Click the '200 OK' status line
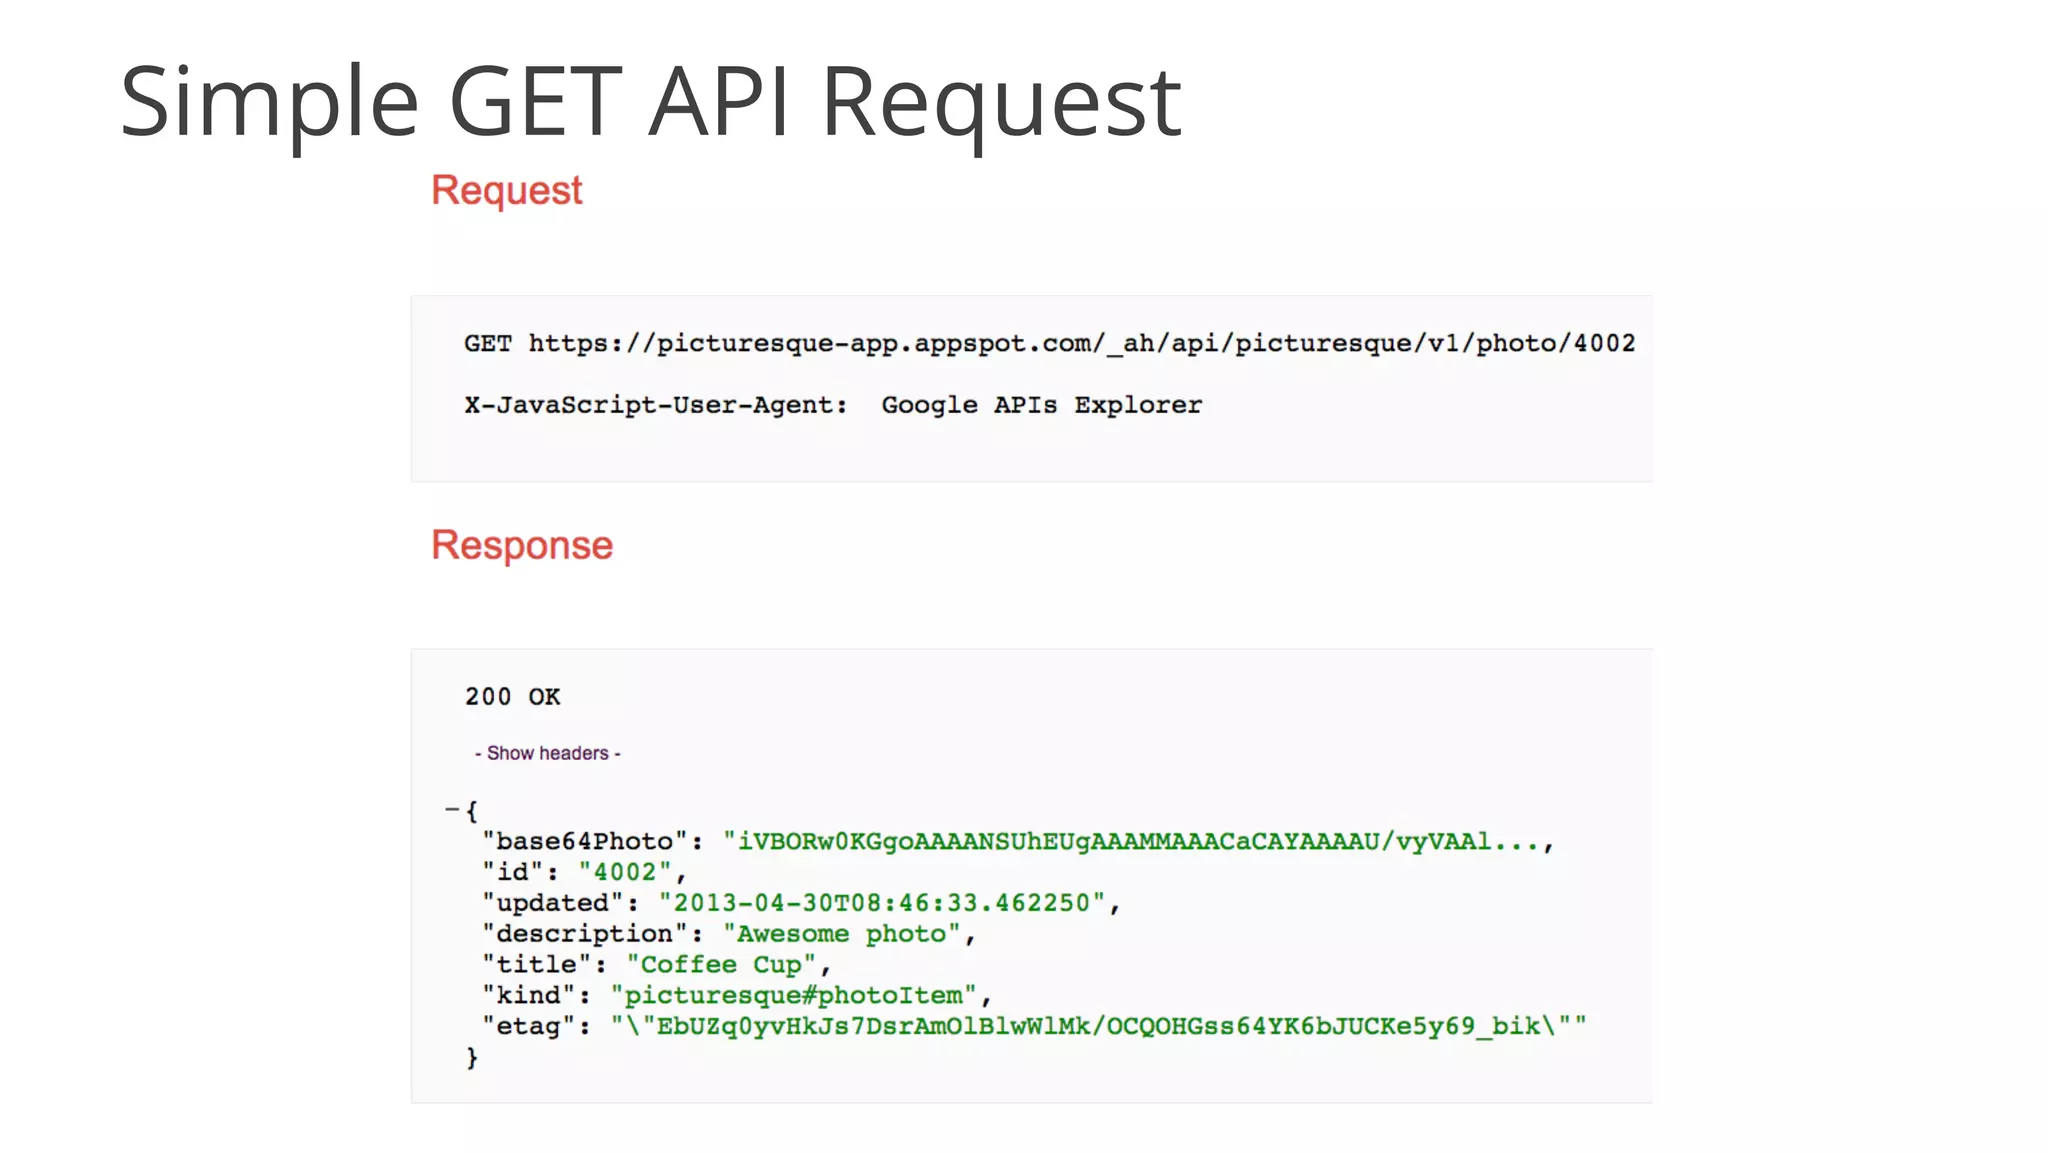Screen dimensions: 2048x1153 pyautogui.click(x=512, y=697)
